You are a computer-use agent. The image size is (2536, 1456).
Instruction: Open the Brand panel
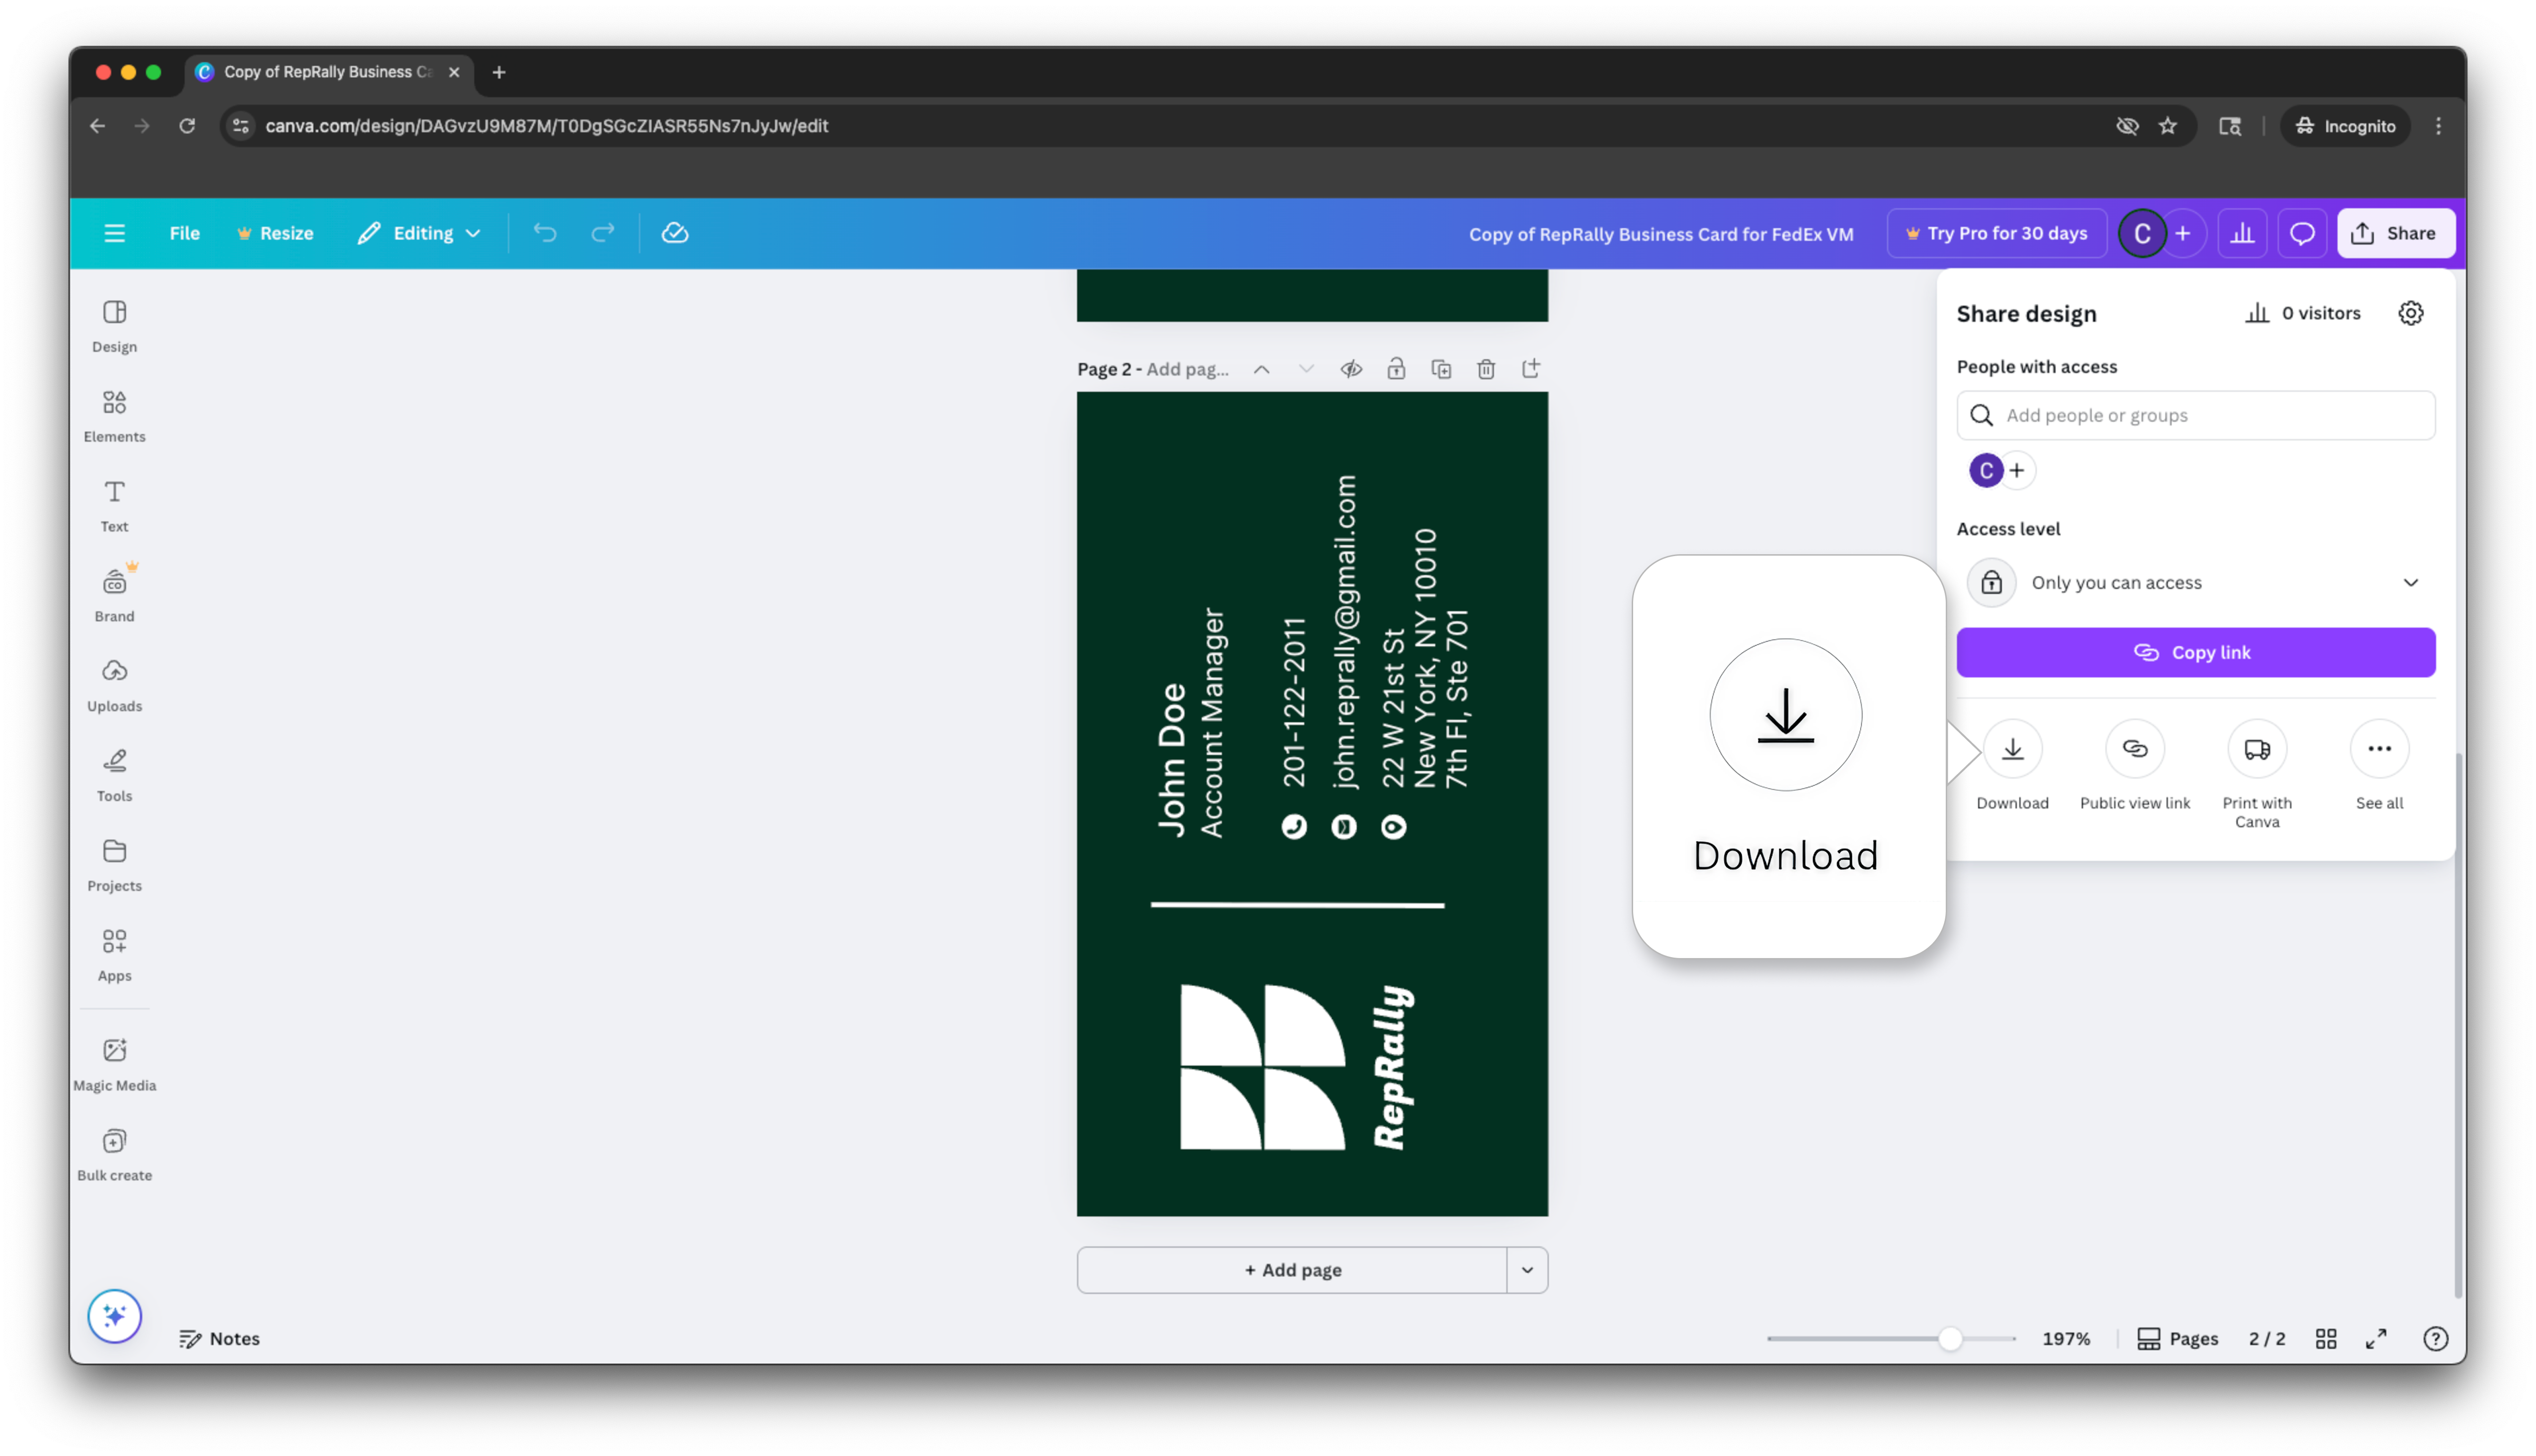tap(114, 596)
